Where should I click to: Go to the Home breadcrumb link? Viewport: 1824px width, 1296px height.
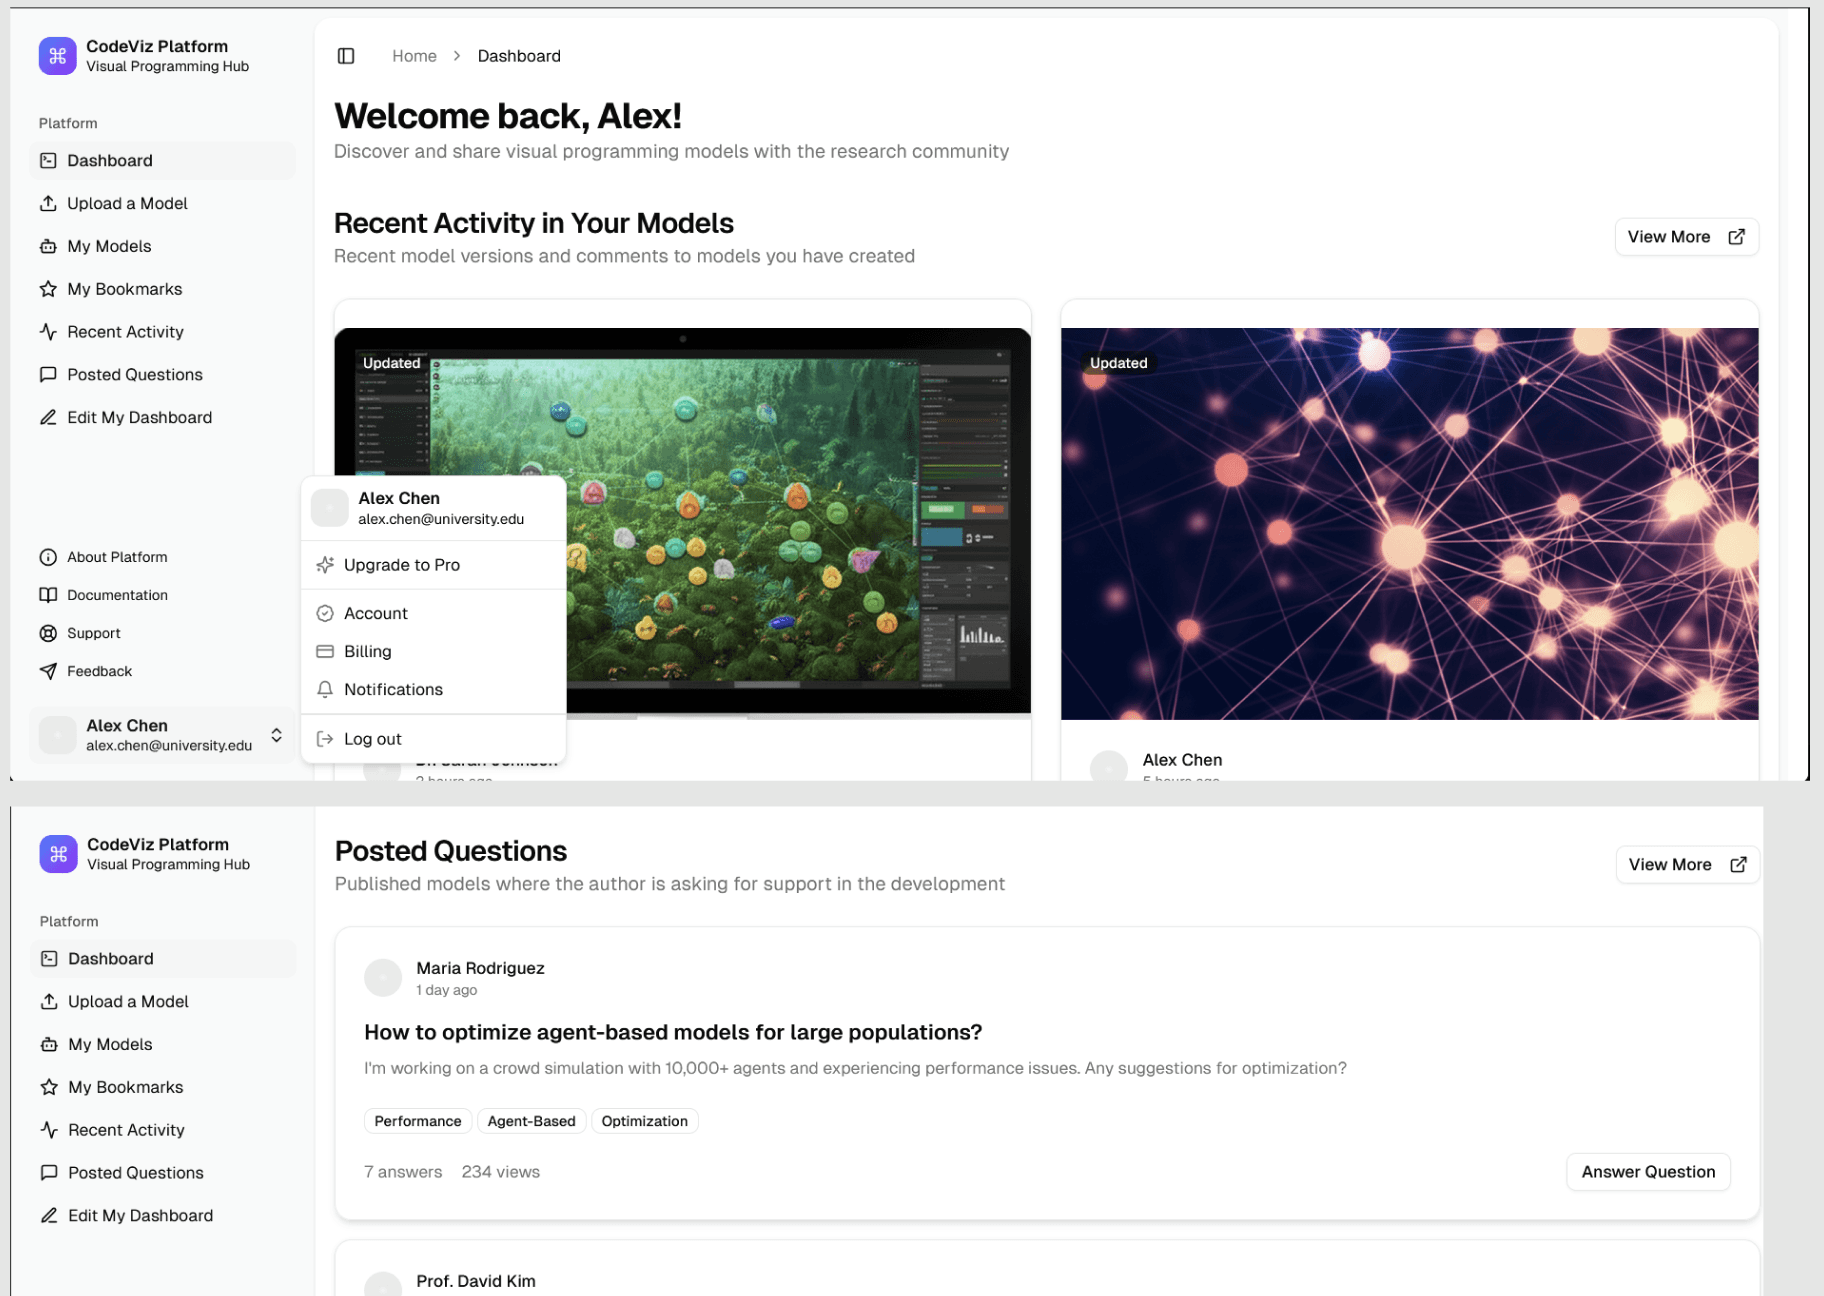pyautogui.click(x=414, y=56)
